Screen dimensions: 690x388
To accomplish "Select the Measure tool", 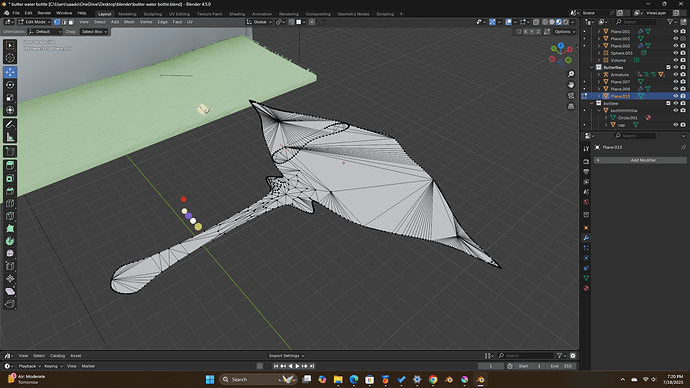I will [10, 137].
